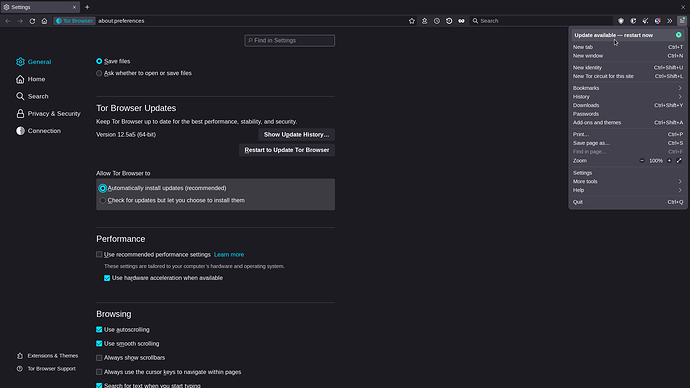Expand History submenu
The height and width of the screenshot is (388, 690).
628,97
